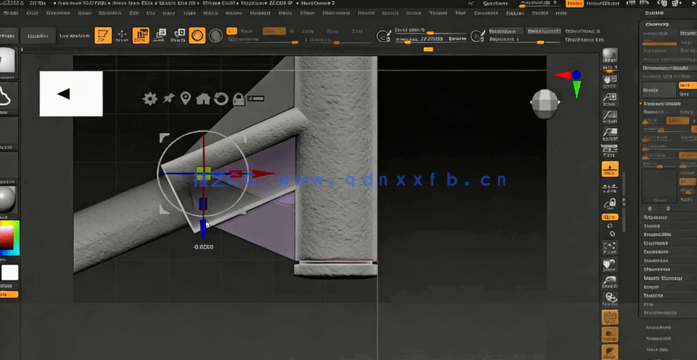Click the AAHalf icon on right shelf
Image resolution: width=697 pixels, height=360 pixels.
click(x=610, y=134)
